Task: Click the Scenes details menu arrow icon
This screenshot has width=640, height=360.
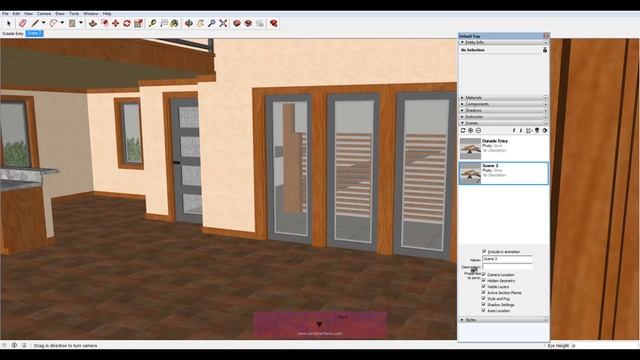Action: (545, 130)
